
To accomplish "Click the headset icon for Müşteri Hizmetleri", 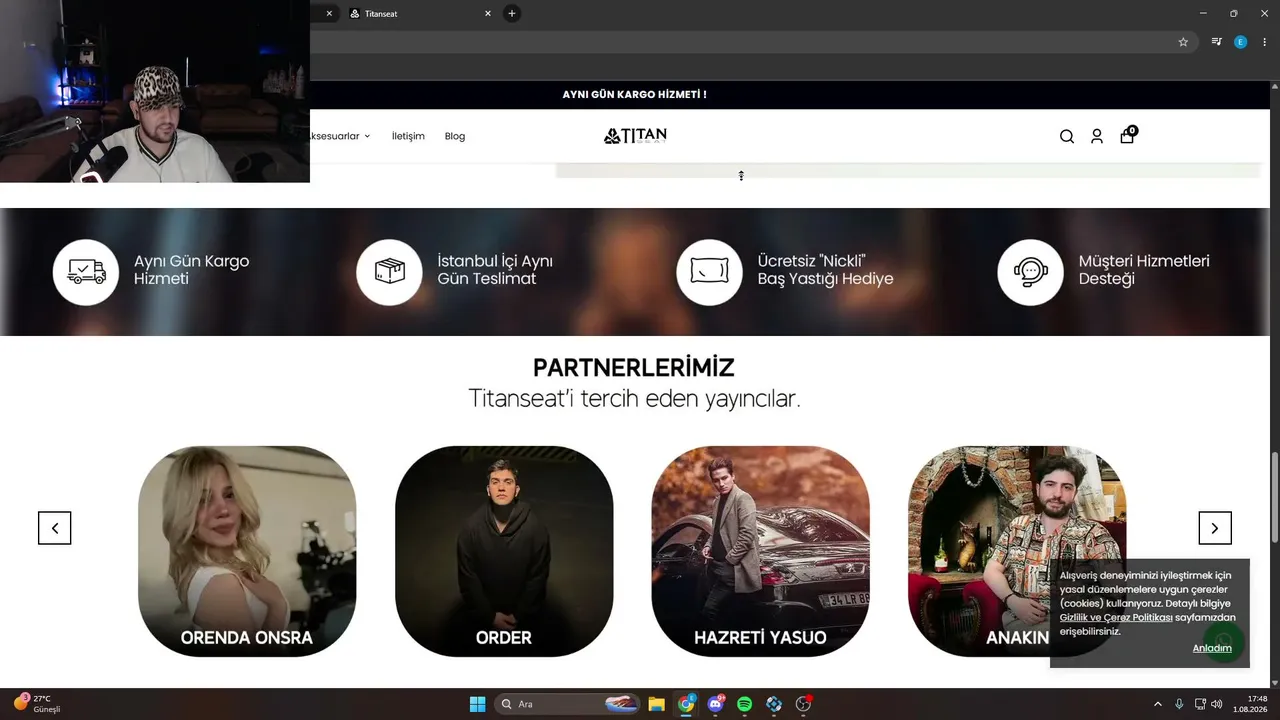I will 1030,272.
